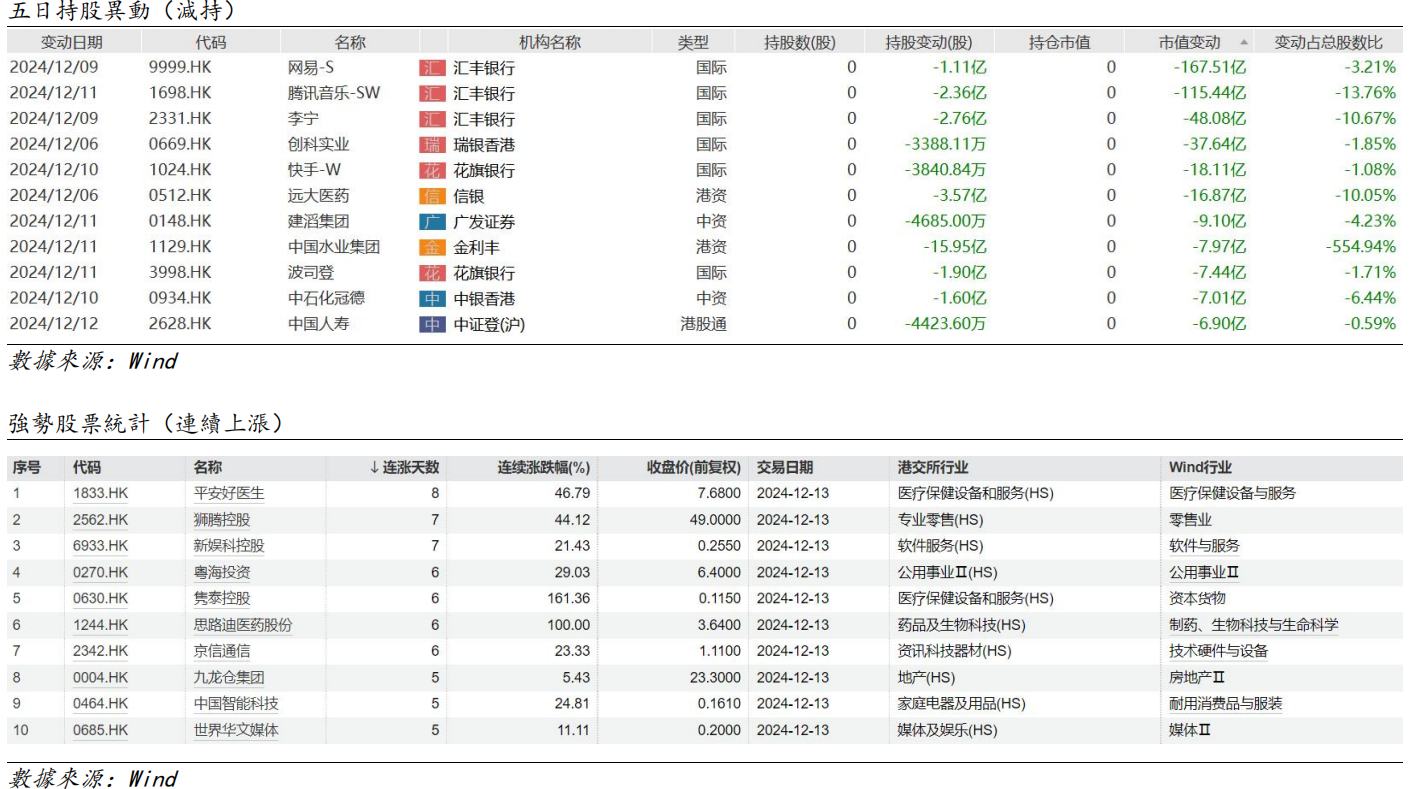Open stock code link 0685.HK
1413x789 pixels.
[101, 730]
